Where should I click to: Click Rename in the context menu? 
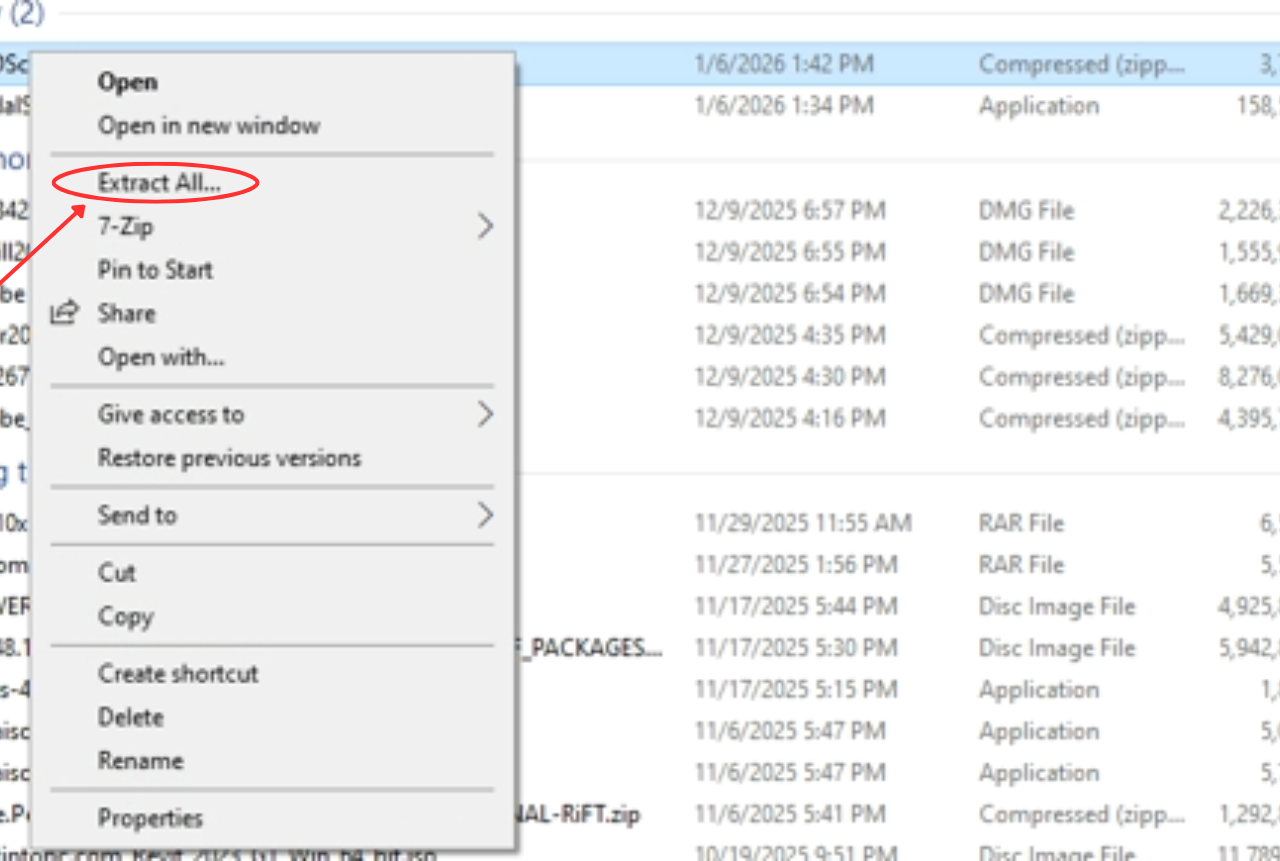pos(140,761)
